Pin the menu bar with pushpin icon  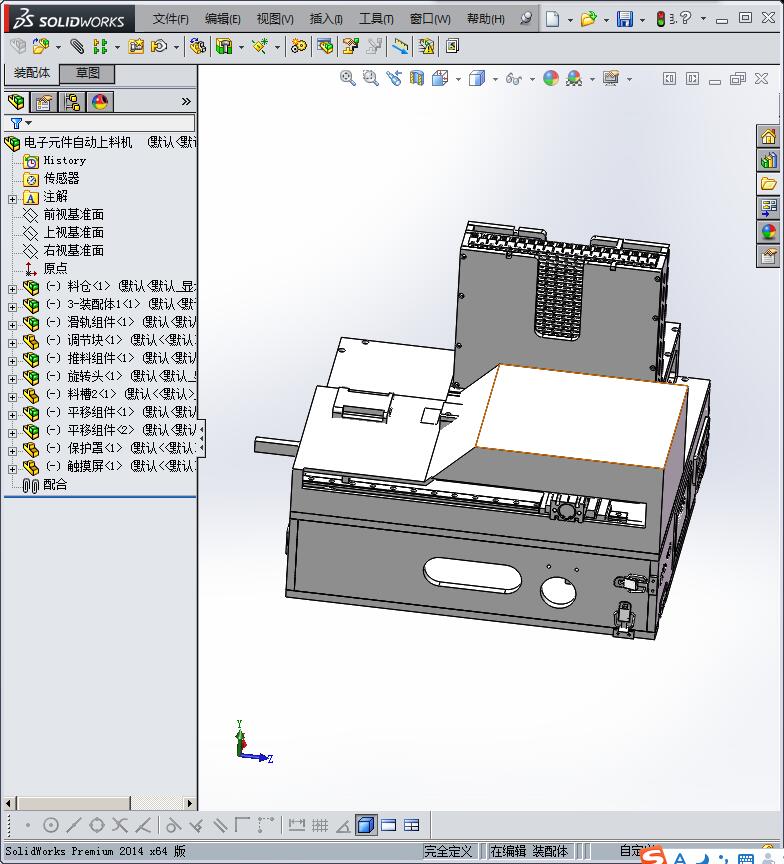(526, 19)
